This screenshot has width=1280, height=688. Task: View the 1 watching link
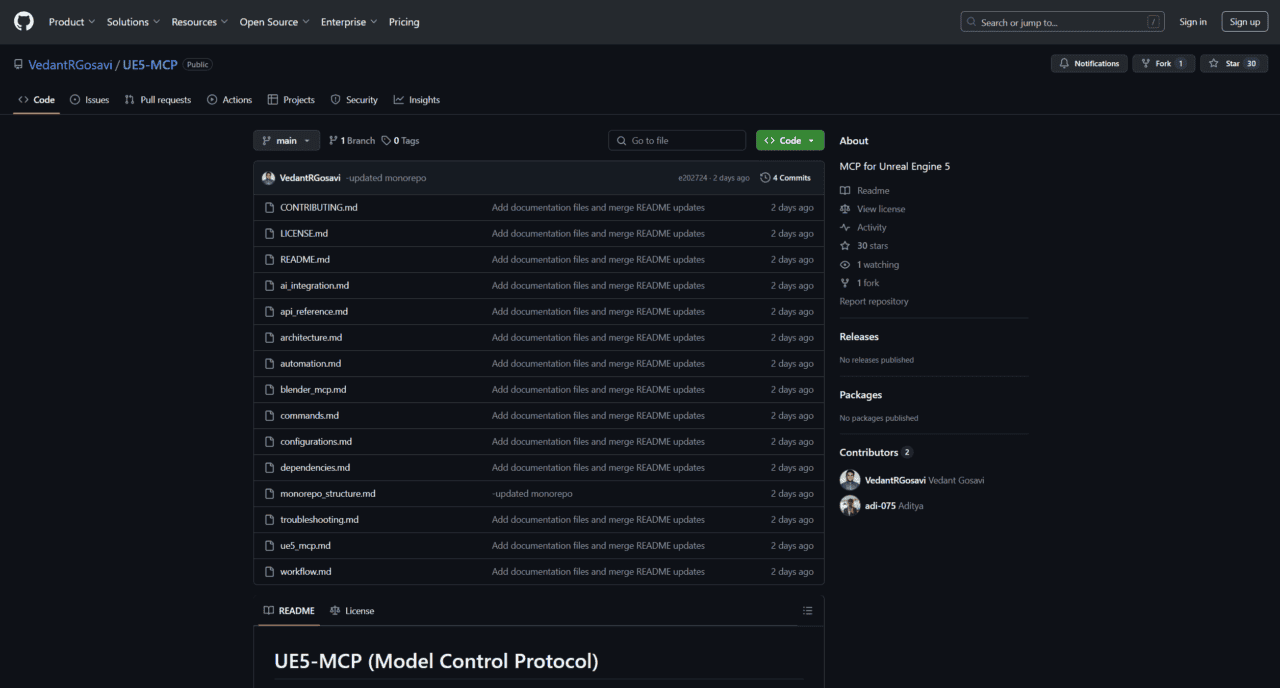(869, 264)
